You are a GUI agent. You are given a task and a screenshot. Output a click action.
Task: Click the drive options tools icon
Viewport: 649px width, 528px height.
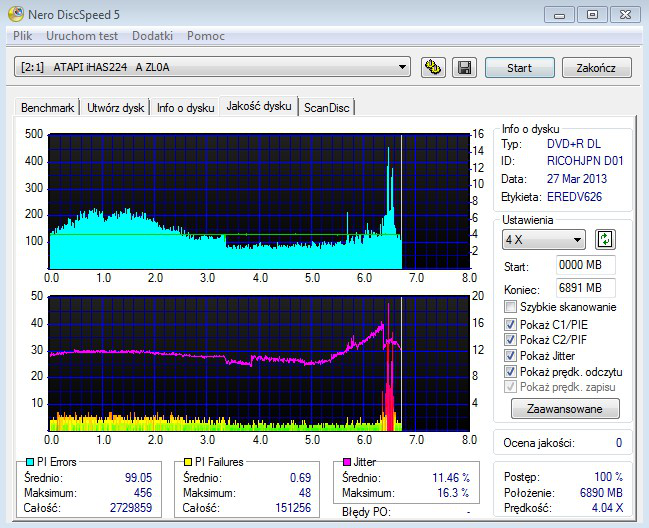(433, 67)
